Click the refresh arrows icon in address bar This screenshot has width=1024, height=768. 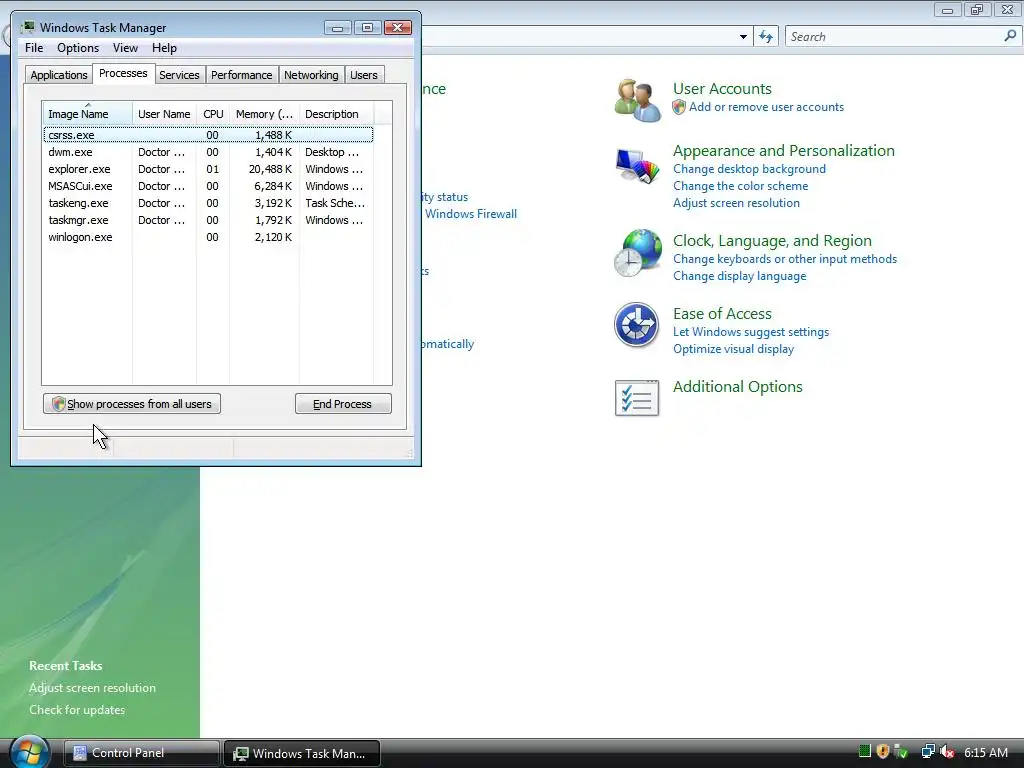[766, 37]
